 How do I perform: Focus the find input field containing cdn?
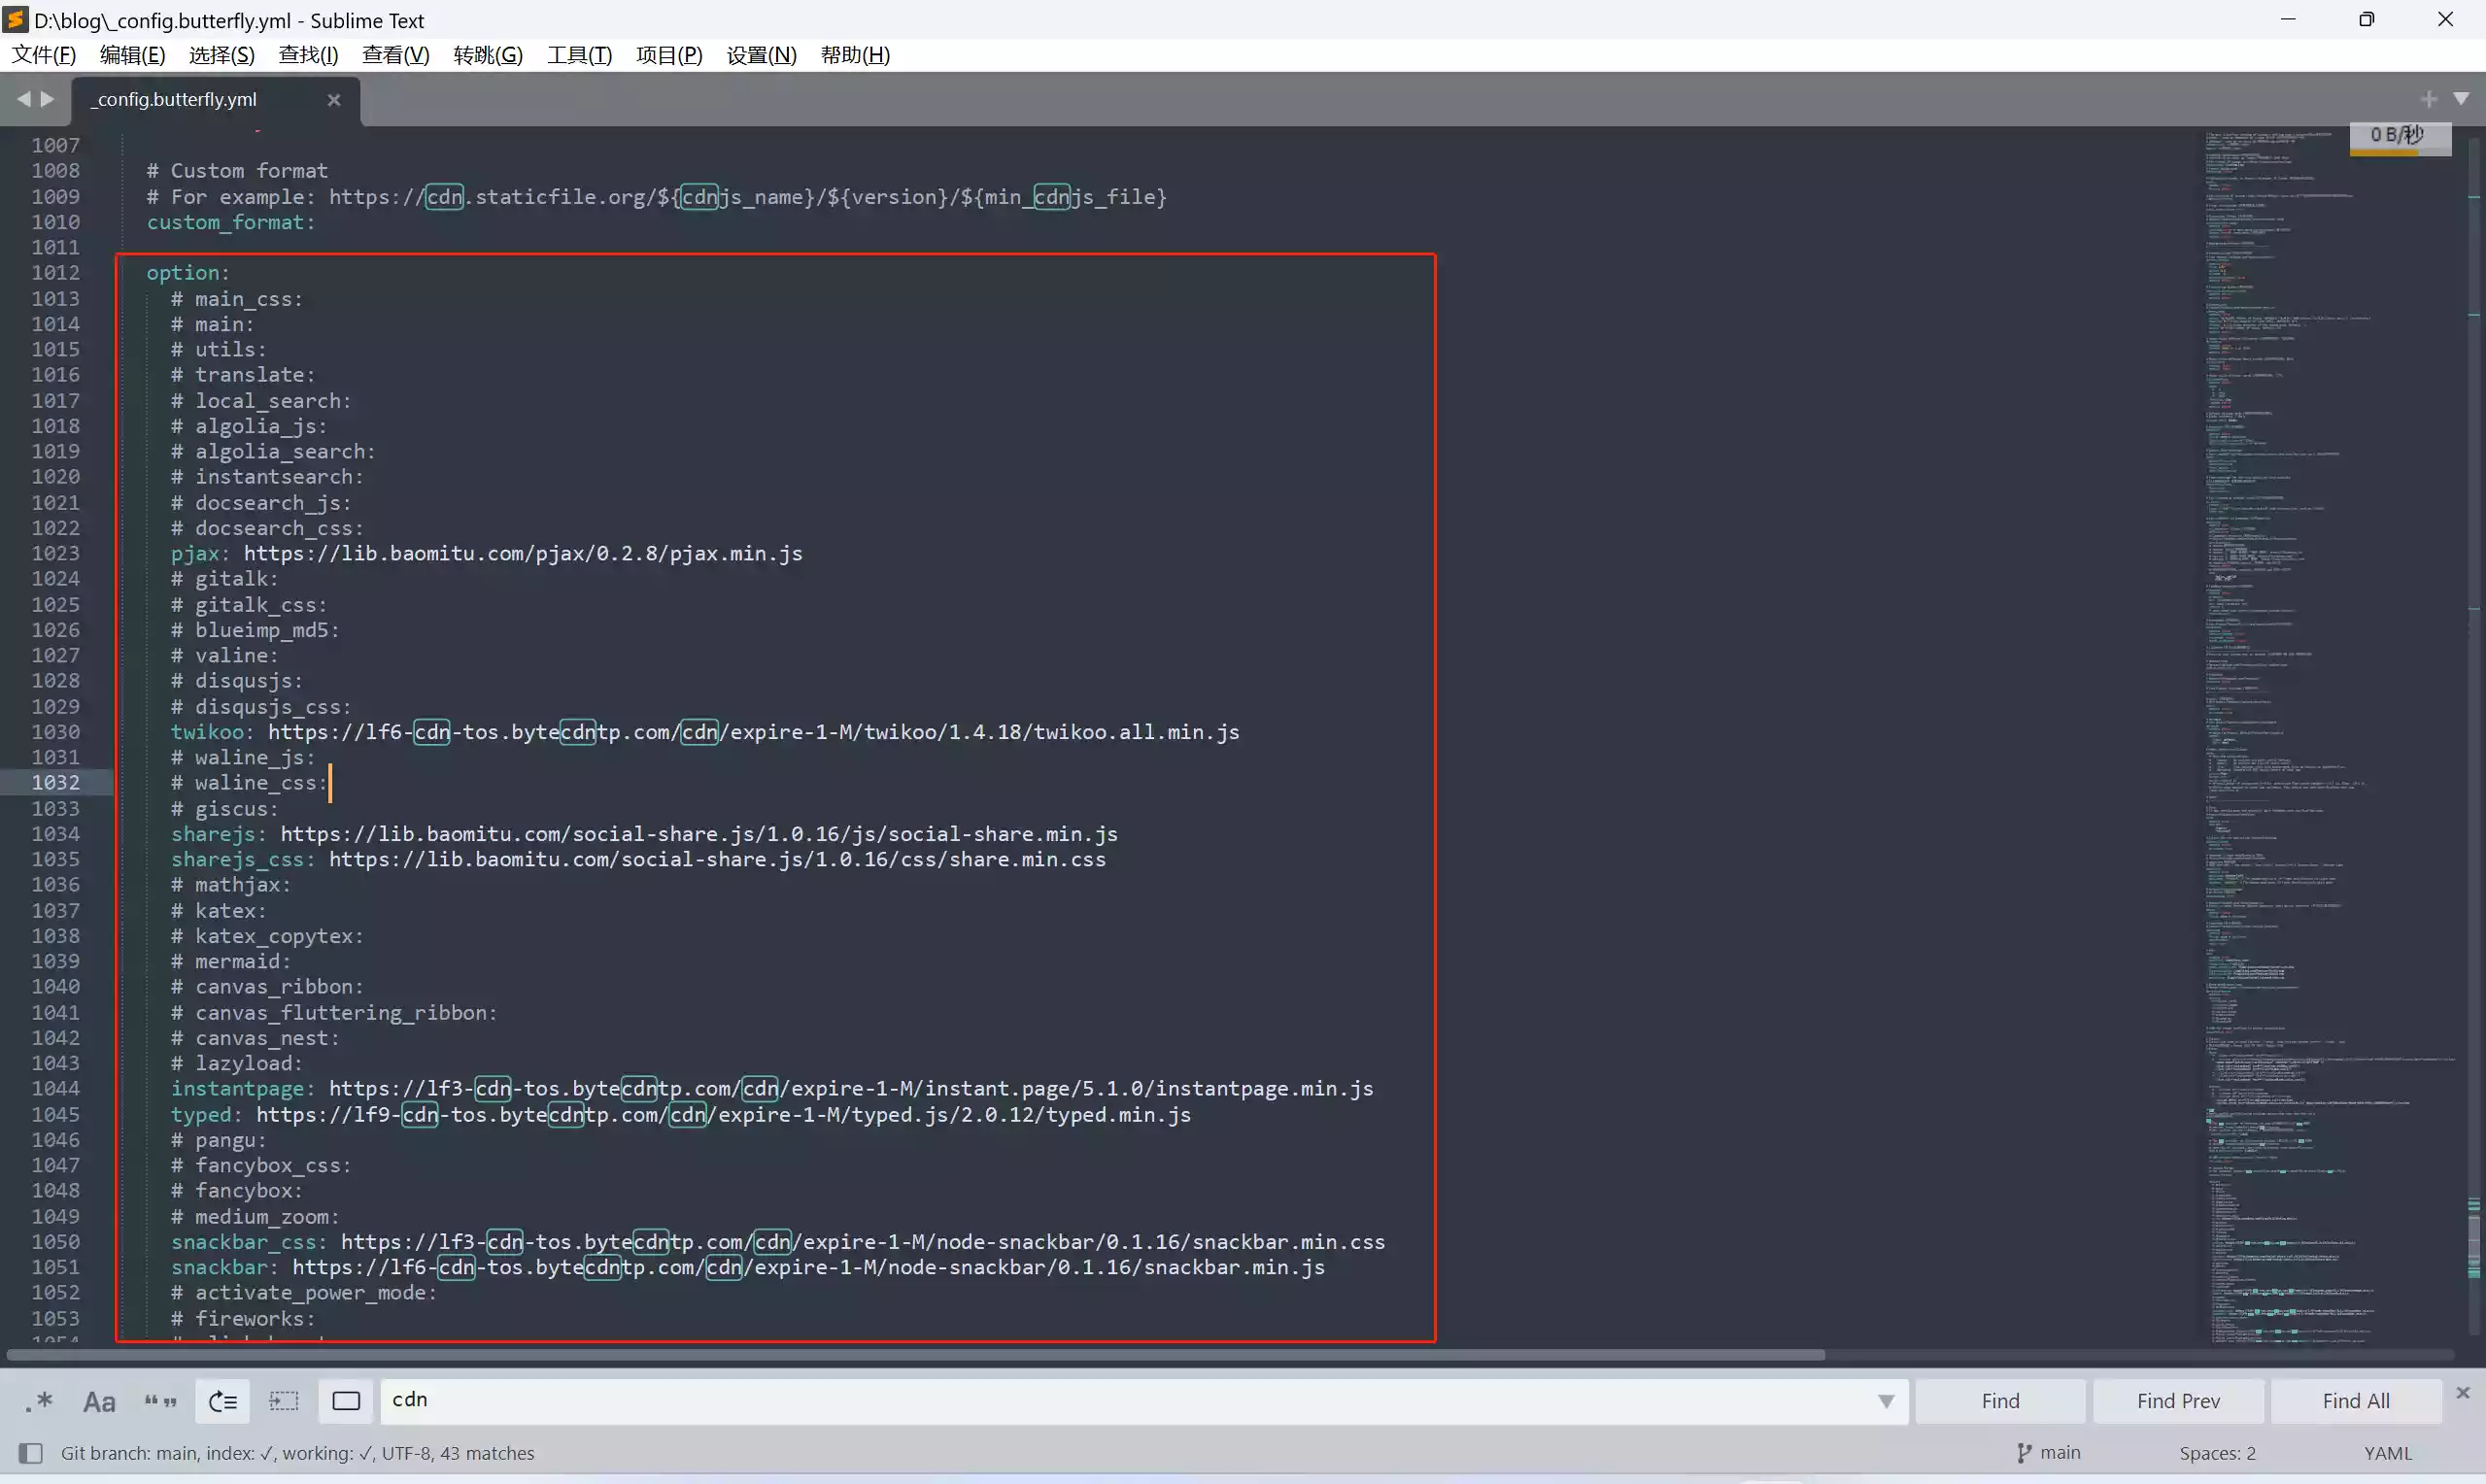tap(1130, 1400)
